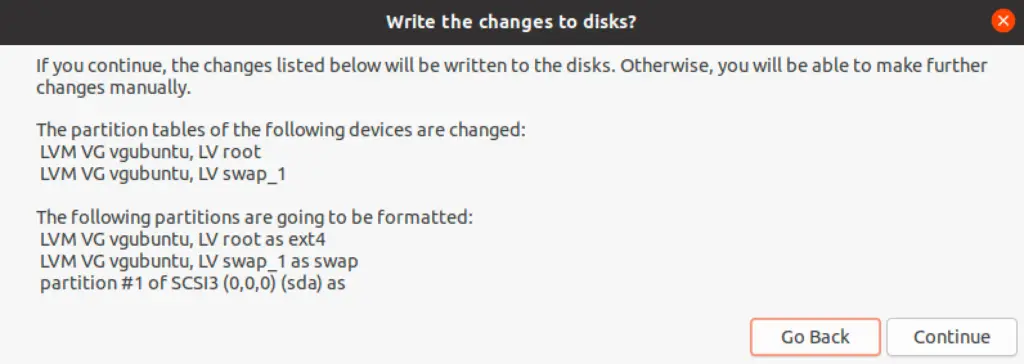Click the 'partition #1 of SCSI3' line

193,284
